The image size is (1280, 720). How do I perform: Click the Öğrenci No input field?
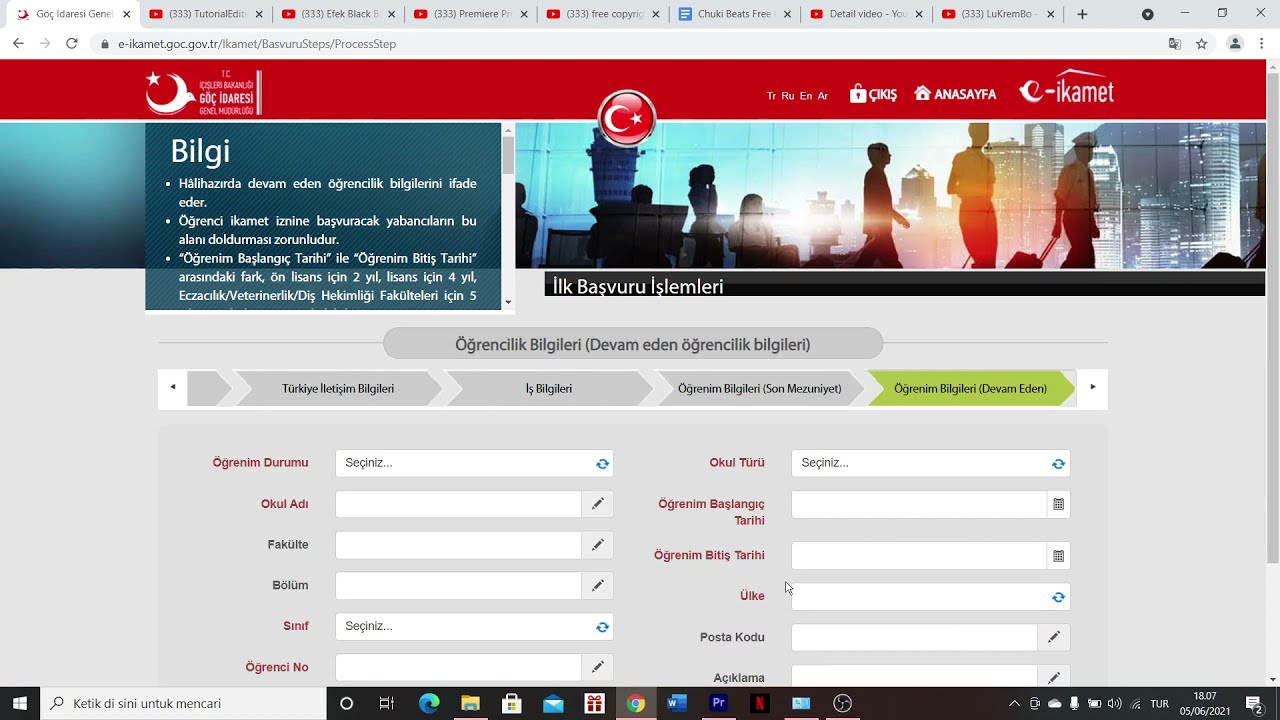[459, 667]
